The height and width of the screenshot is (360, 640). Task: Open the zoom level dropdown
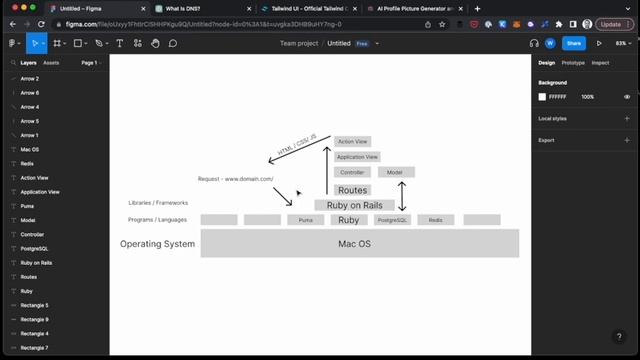(x=623, y=43)
